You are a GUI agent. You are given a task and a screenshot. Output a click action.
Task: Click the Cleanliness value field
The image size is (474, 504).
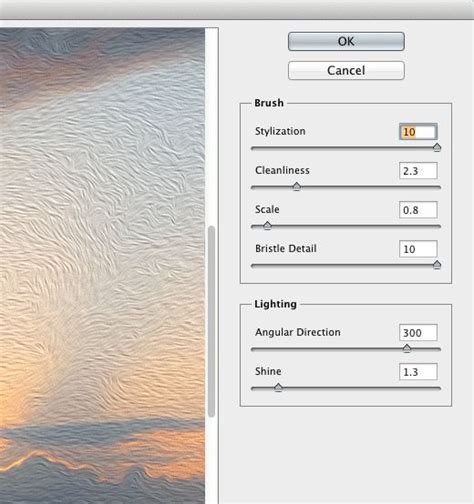click(x=418, y=171)
